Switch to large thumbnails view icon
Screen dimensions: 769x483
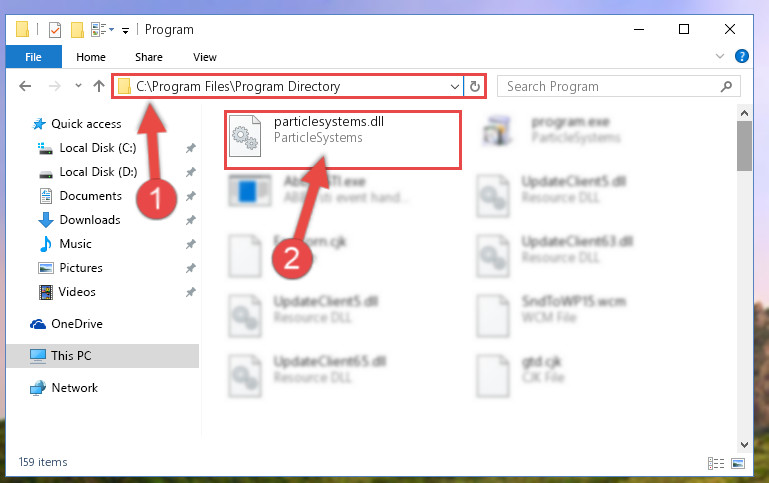[738, 462]
